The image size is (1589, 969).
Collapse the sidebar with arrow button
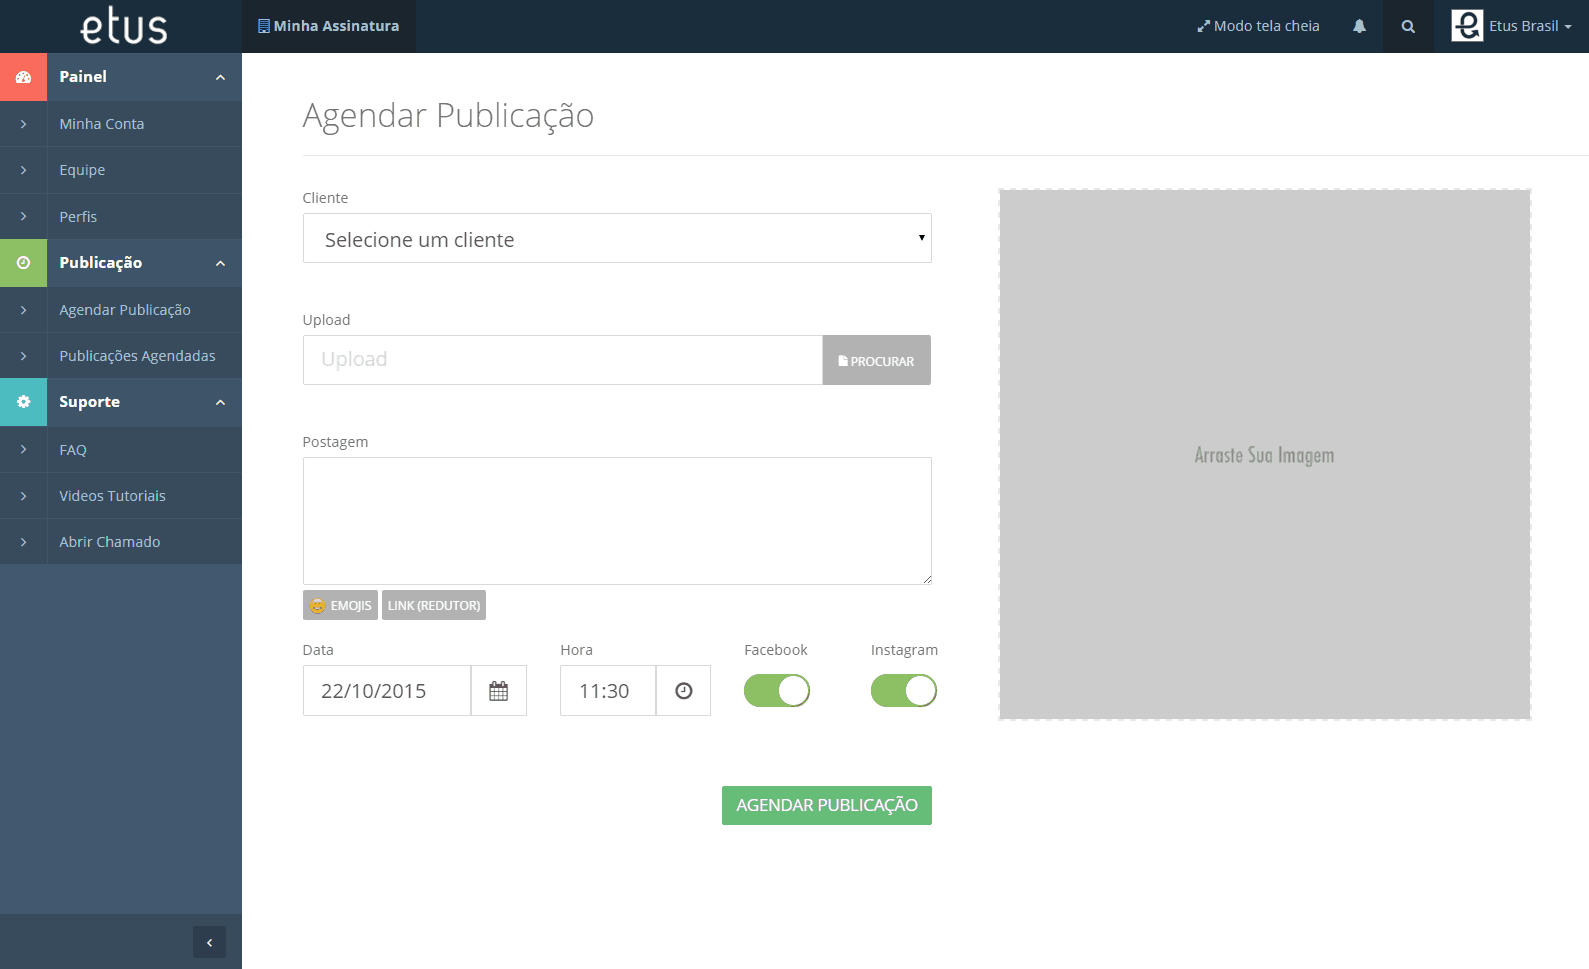(209, 942)
